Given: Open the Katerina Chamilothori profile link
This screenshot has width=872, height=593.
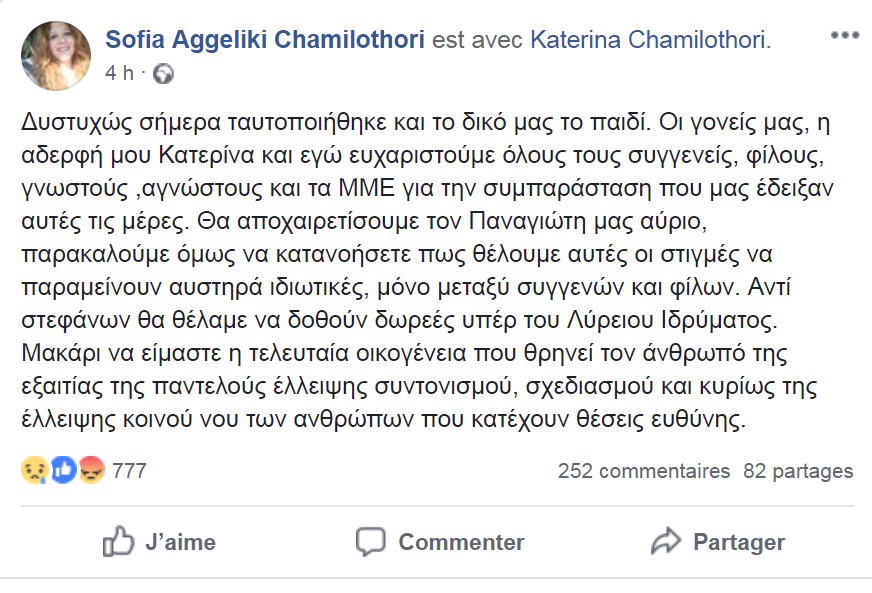Looking at the screenshot, I should click(x=651, y=39).
